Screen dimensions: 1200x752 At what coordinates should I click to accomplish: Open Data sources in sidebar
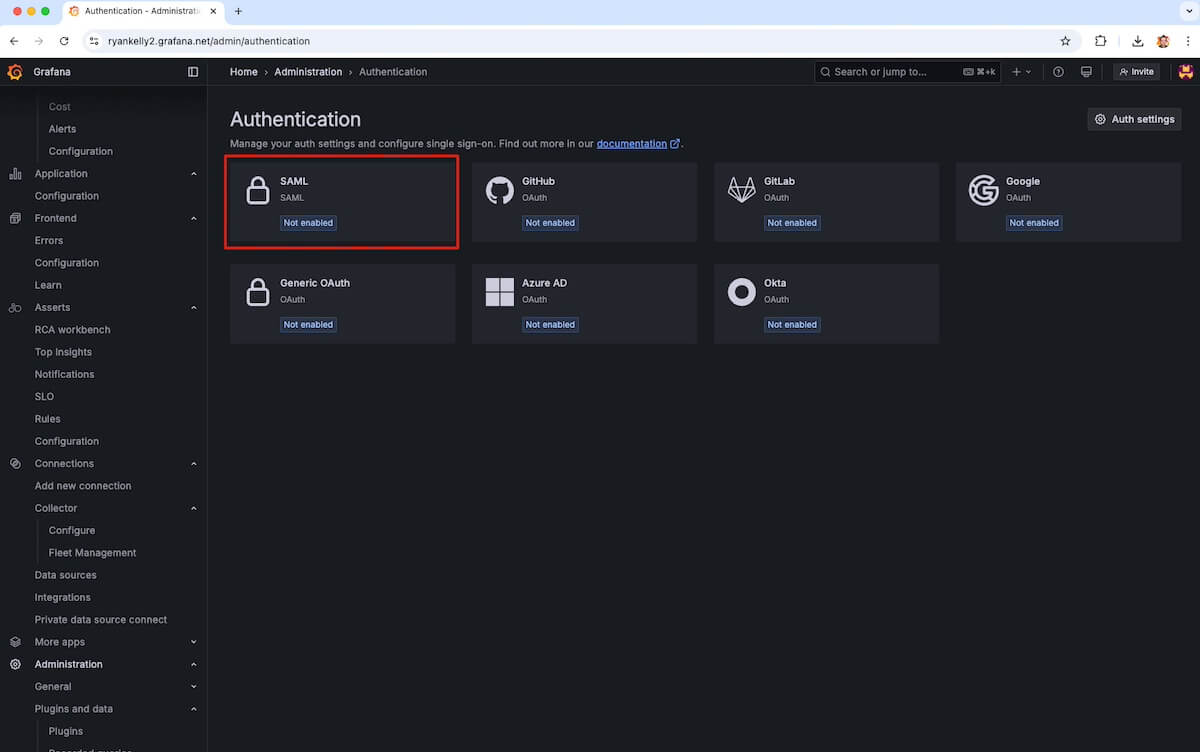click(65, 575)
